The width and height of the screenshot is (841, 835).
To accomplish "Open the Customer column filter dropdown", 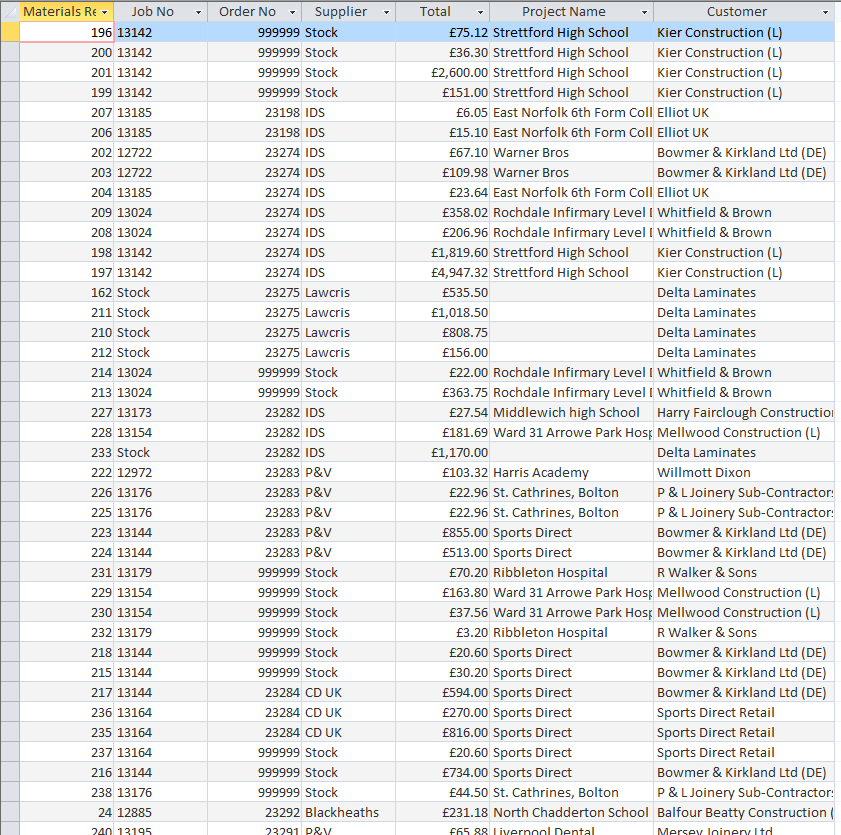I will click(825, 12).
